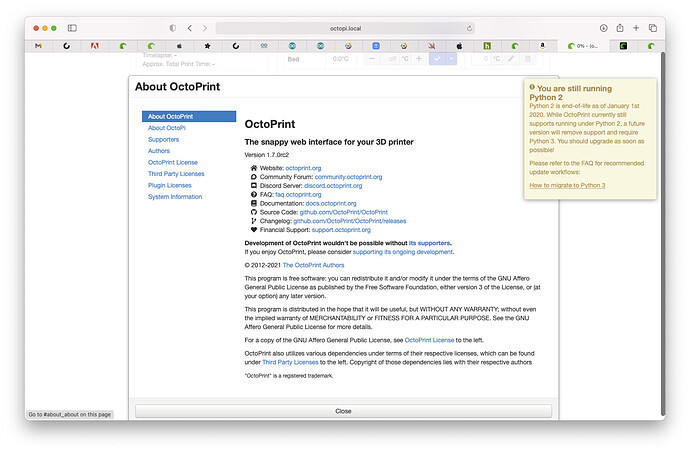Click the chat icon beside Community Forum
This screenshot has width=690, height=452.
point(253,176)
